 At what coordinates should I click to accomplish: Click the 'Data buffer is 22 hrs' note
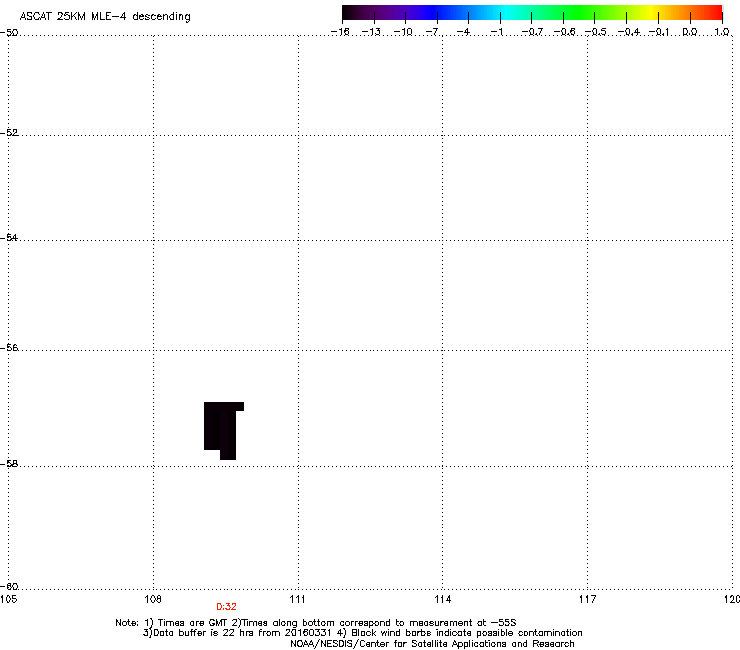(238, 633)
